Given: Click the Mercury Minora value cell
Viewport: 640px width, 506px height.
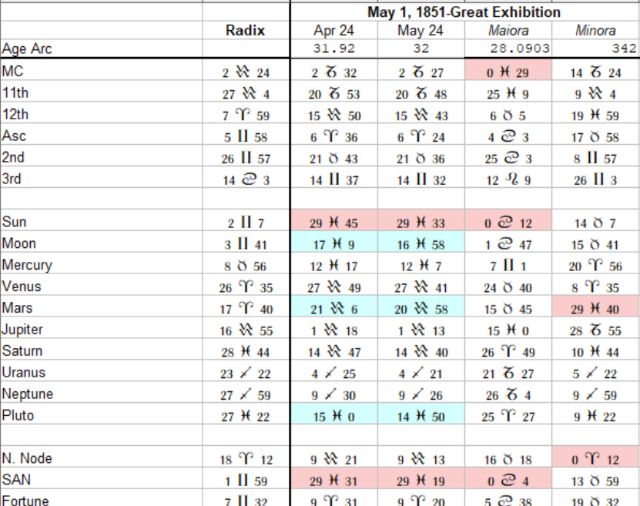Looking at the screenshot, I should 596,264.
